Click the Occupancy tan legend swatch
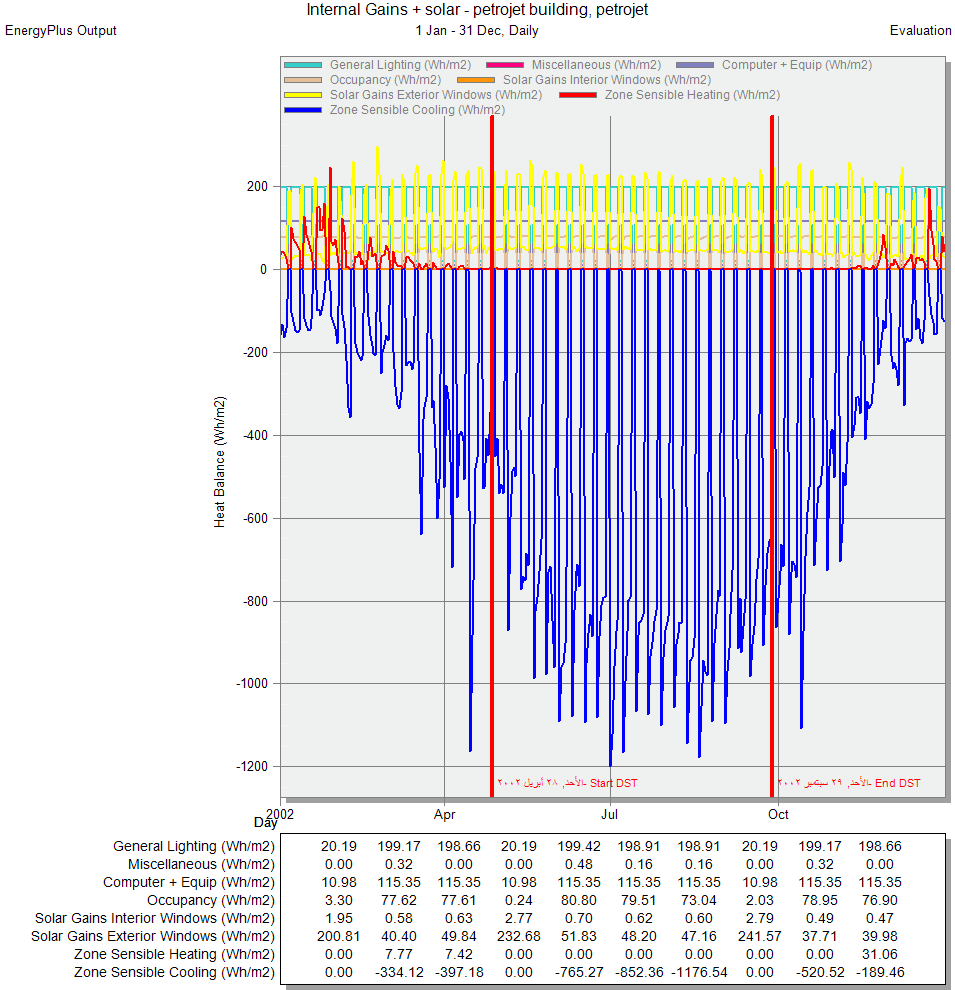The height and width of the screenshot is (990, 955). click(x=304, y=80)
